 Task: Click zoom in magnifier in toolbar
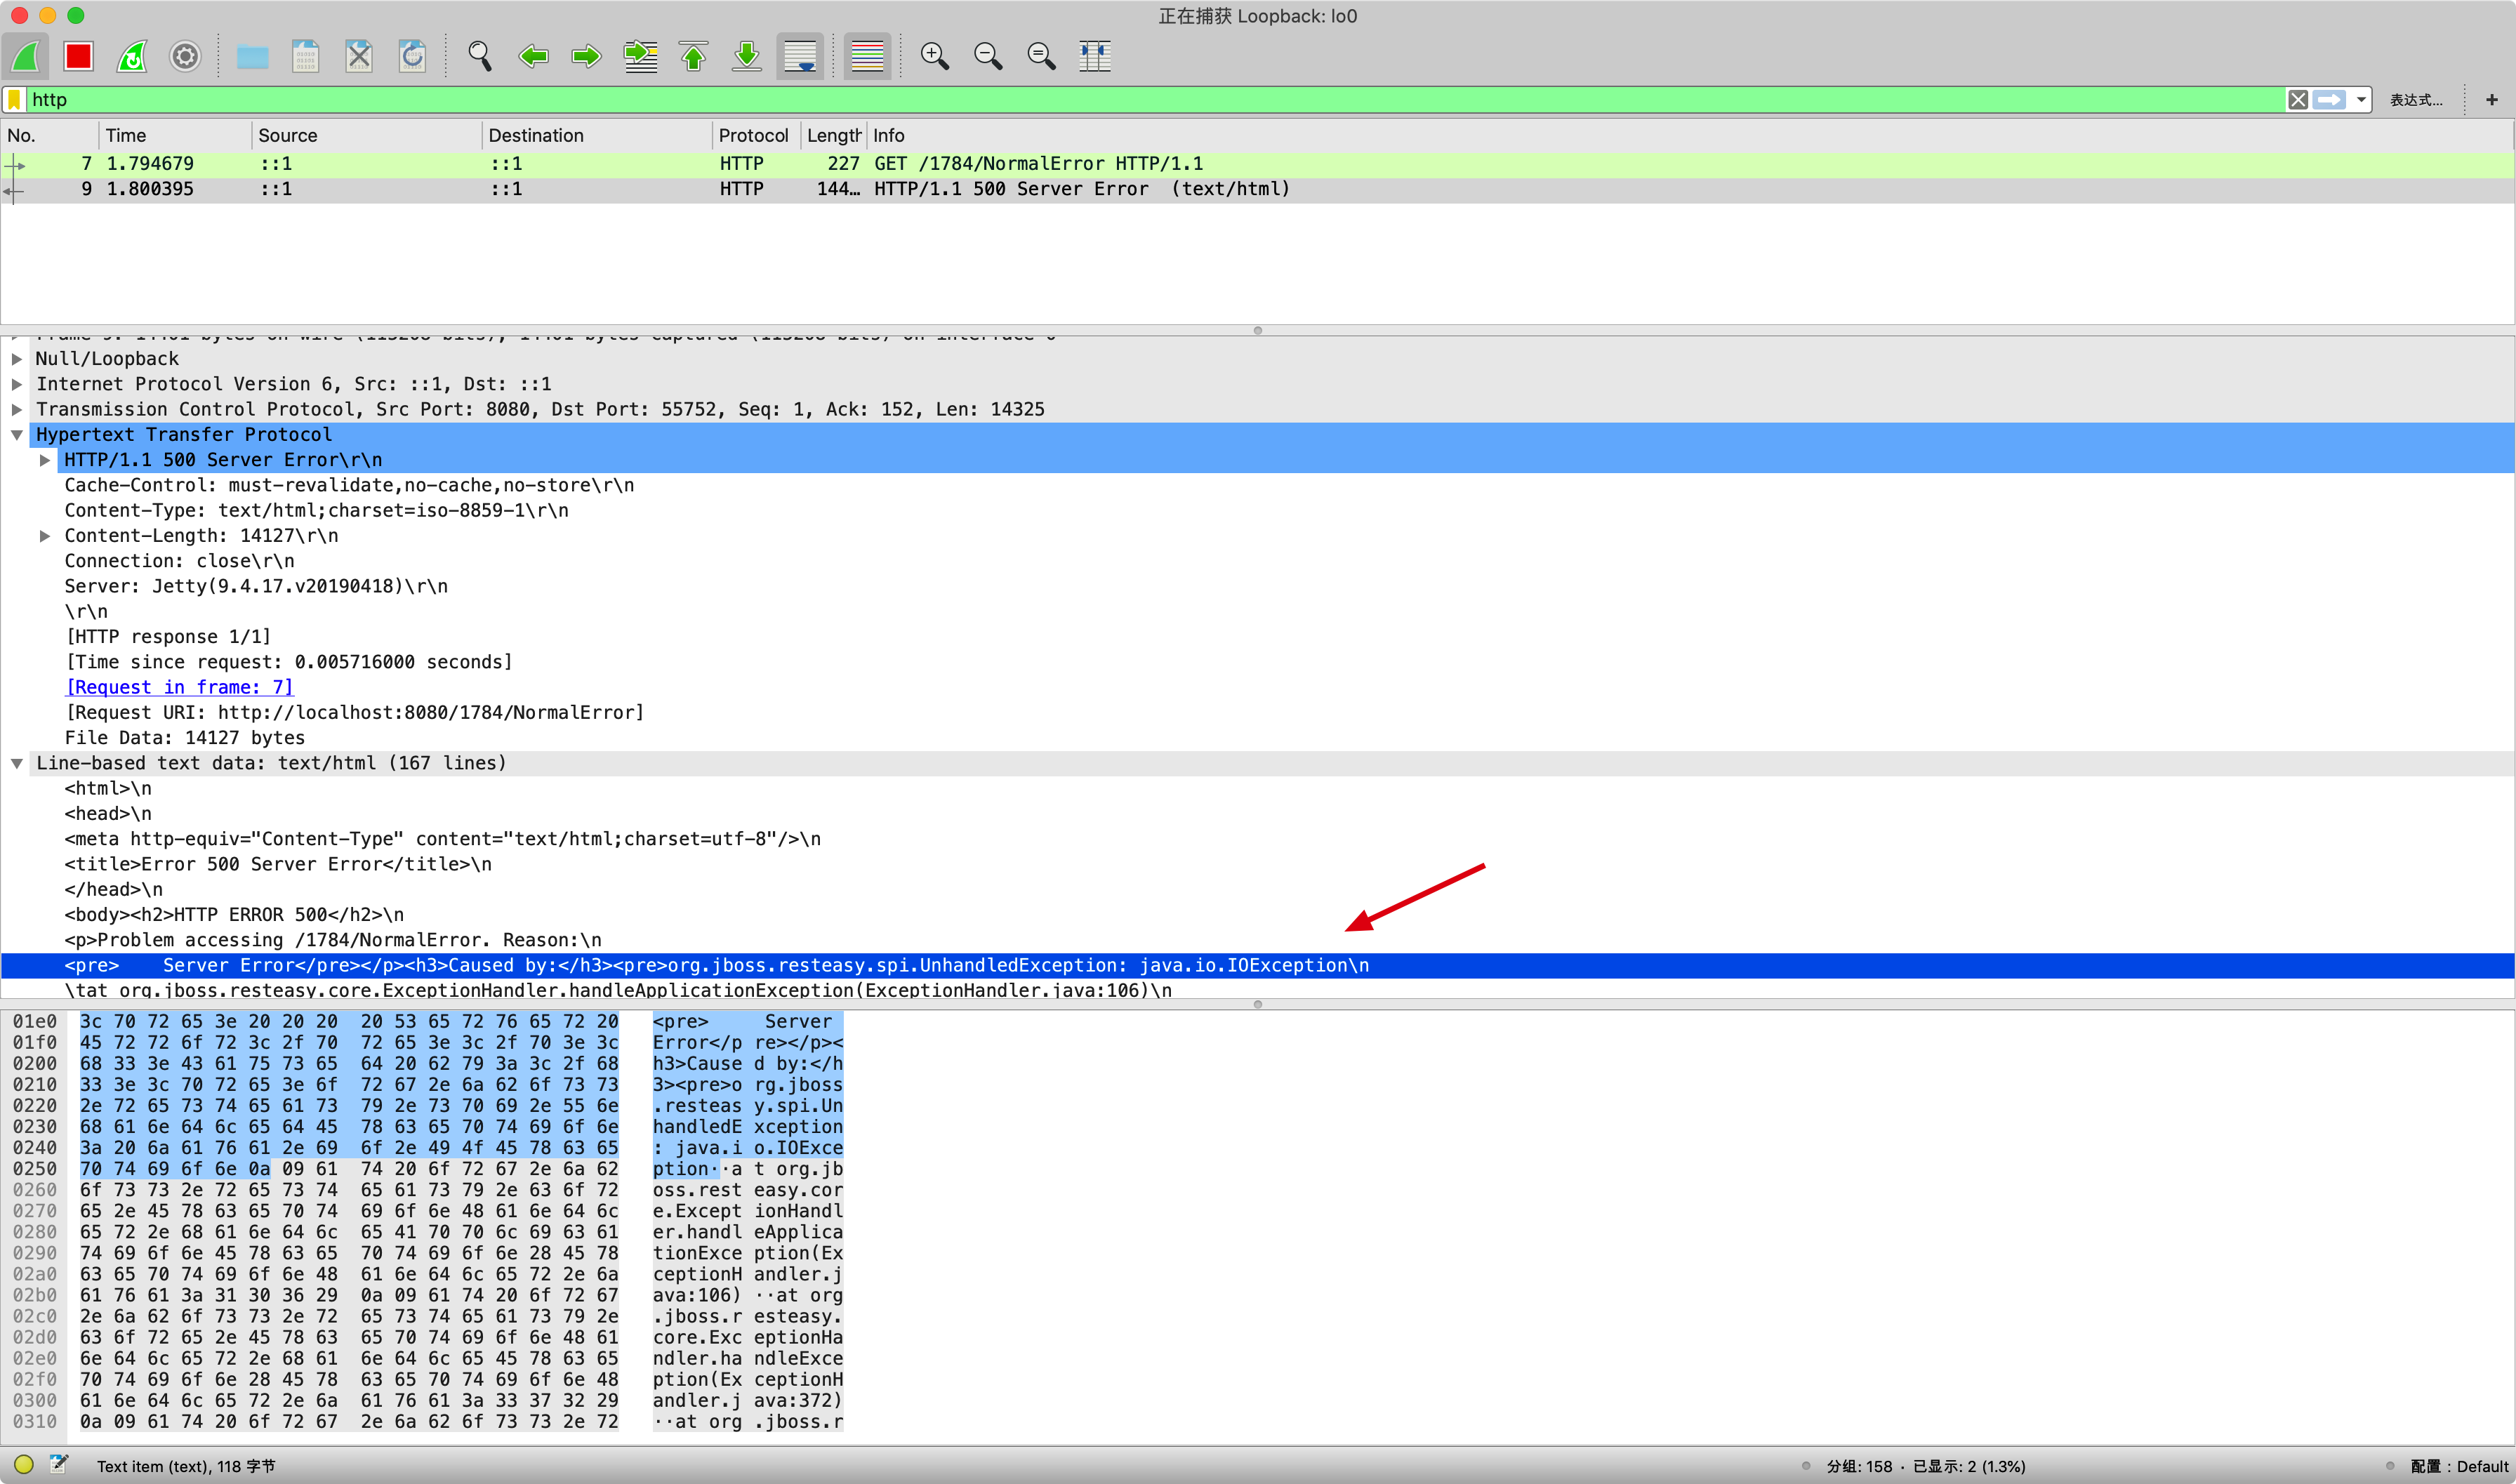click(934, 56)
